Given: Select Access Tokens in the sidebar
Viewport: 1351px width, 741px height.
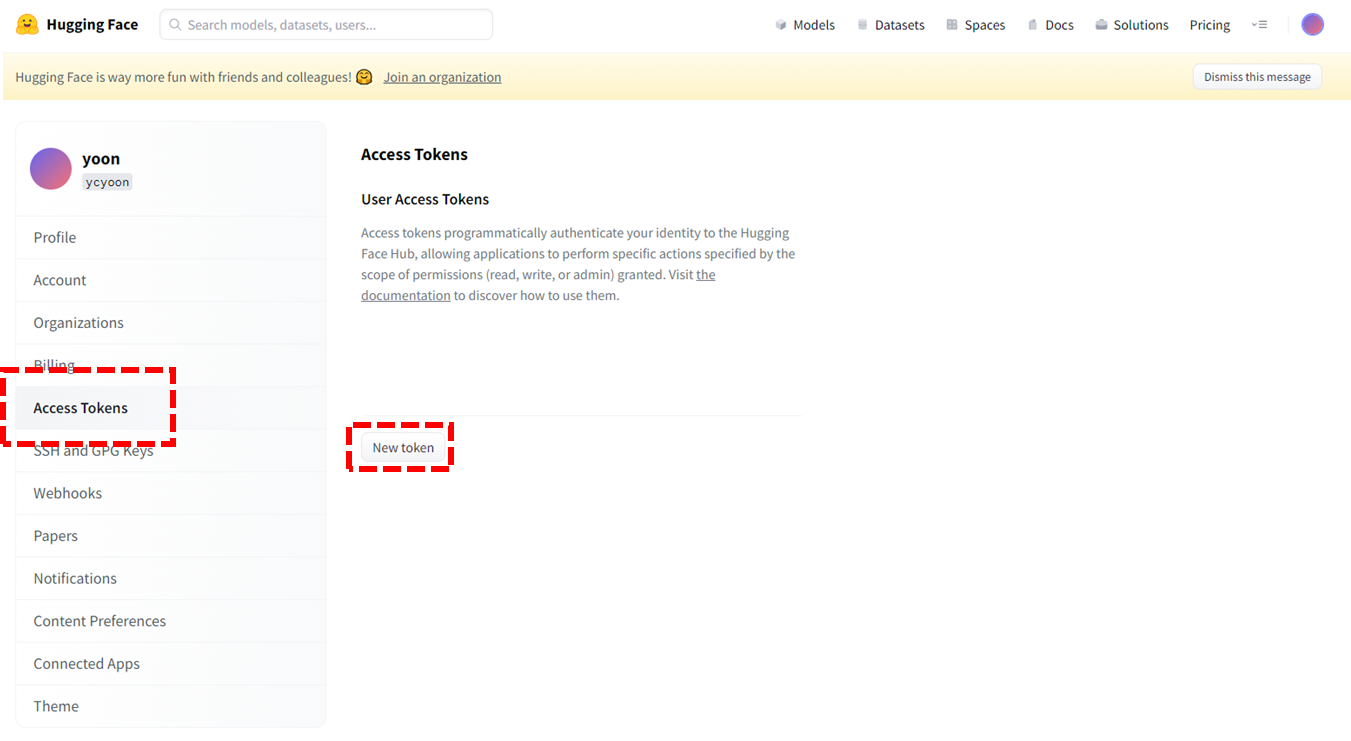Looking at the screenshot, I should coord(171,408).
